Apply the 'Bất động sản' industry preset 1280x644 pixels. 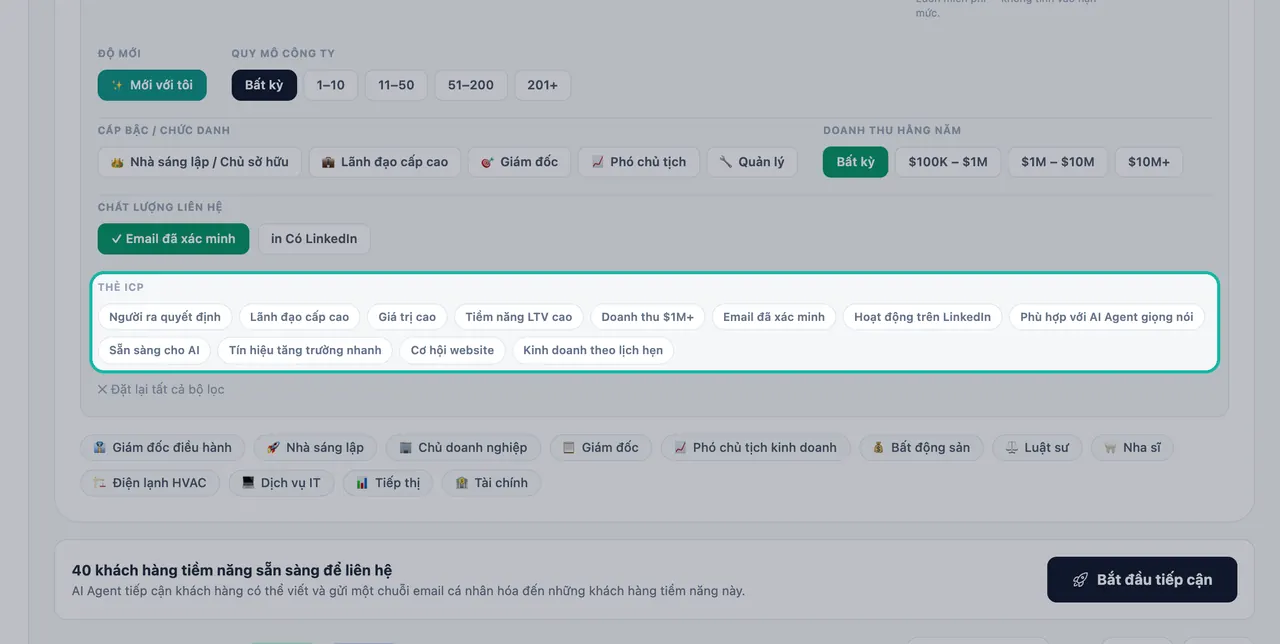(921, 447)
